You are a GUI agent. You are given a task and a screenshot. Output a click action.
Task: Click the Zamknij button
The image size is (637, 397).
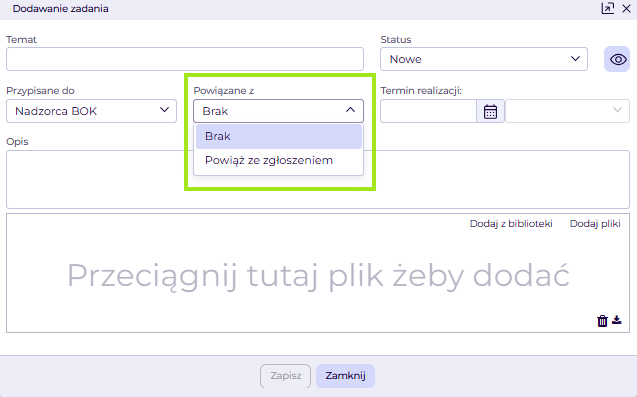coord(345,376)
